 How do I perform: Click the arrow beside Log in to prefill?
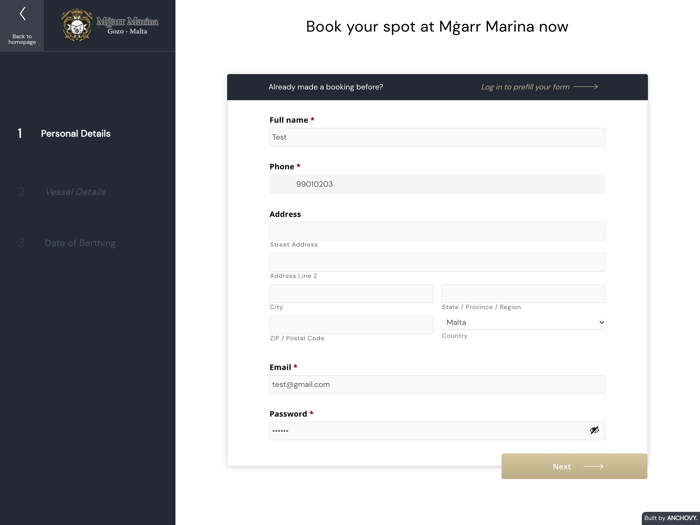click(586, 87)
